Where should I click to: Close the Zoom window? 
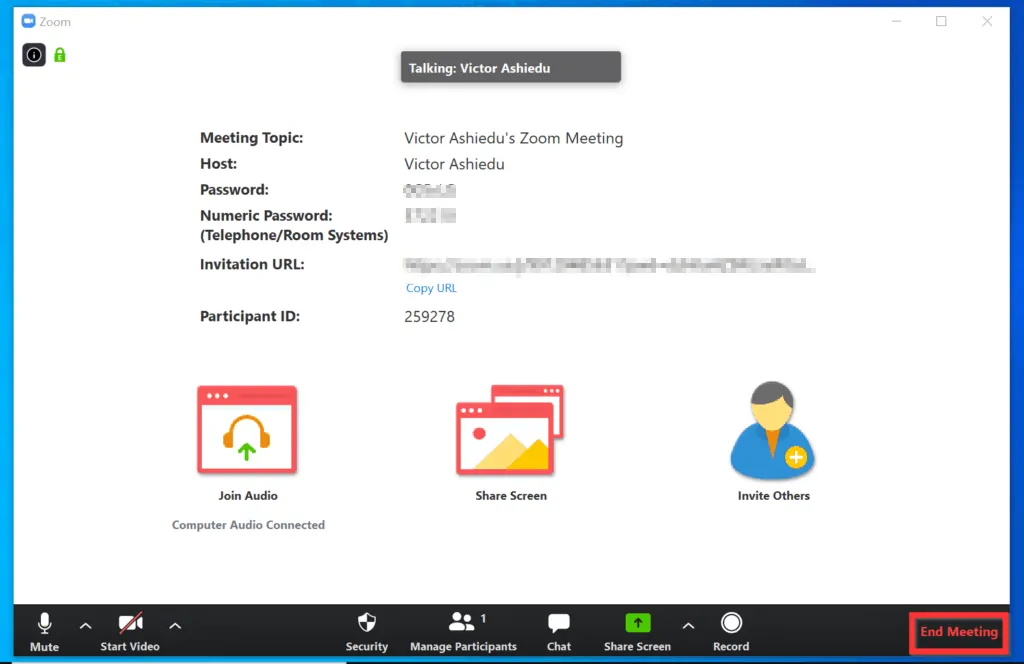pos(987,21)
